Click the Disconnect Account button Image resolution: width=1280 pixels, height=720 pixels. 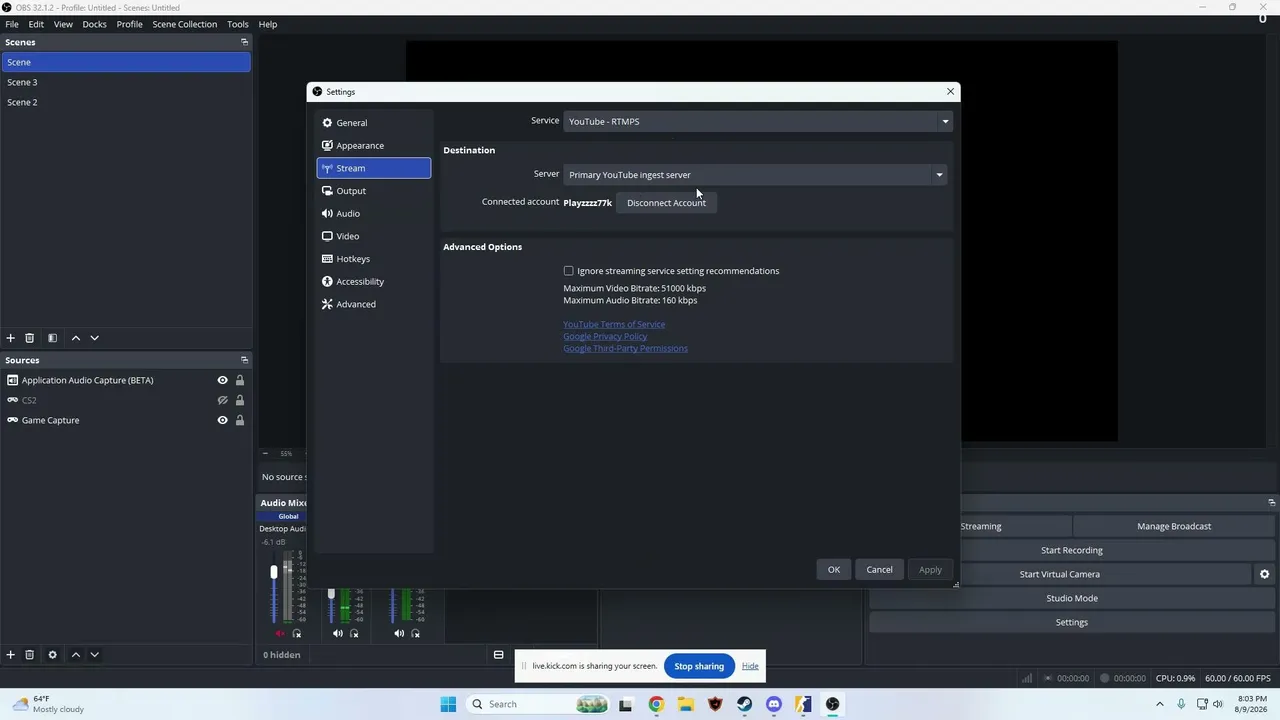pyautogui.click(x=666, y=203)
